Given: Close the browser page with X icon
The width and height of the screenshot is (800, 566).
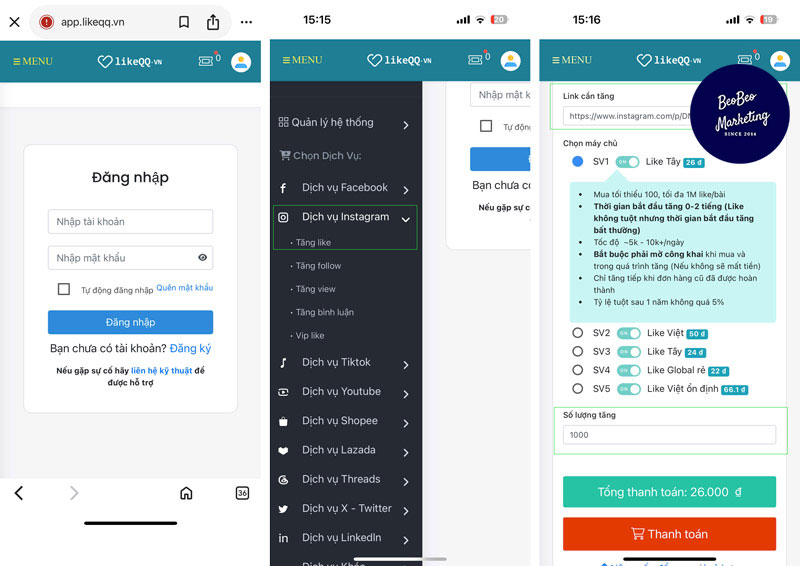Looking at the screenshot, I should point(14,22).
